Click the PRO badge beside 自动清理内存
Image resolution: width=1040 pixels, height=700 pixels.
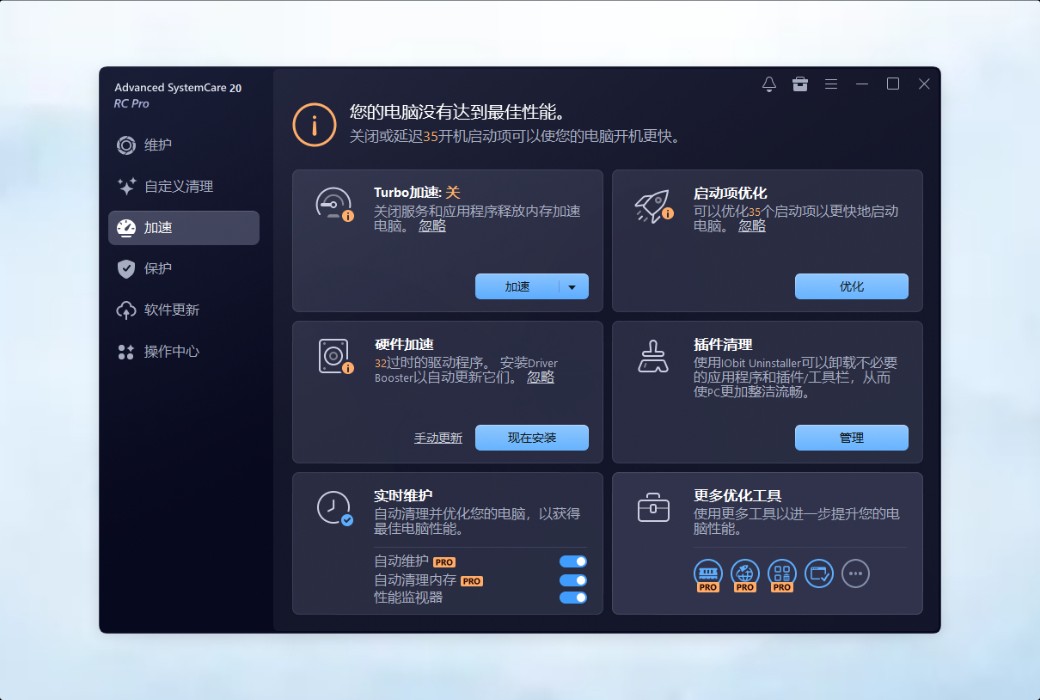[472, 581]
